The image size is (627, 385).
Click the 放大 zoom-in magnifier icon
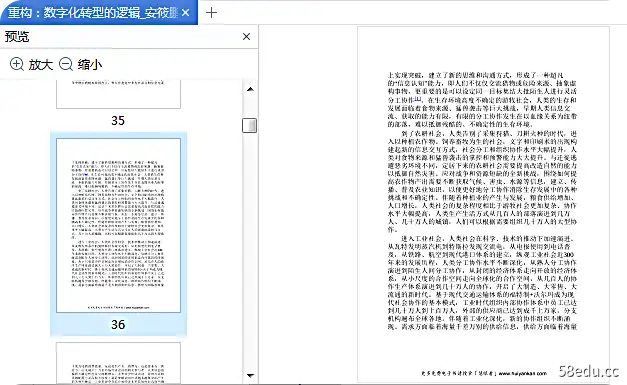click(17, 64)
